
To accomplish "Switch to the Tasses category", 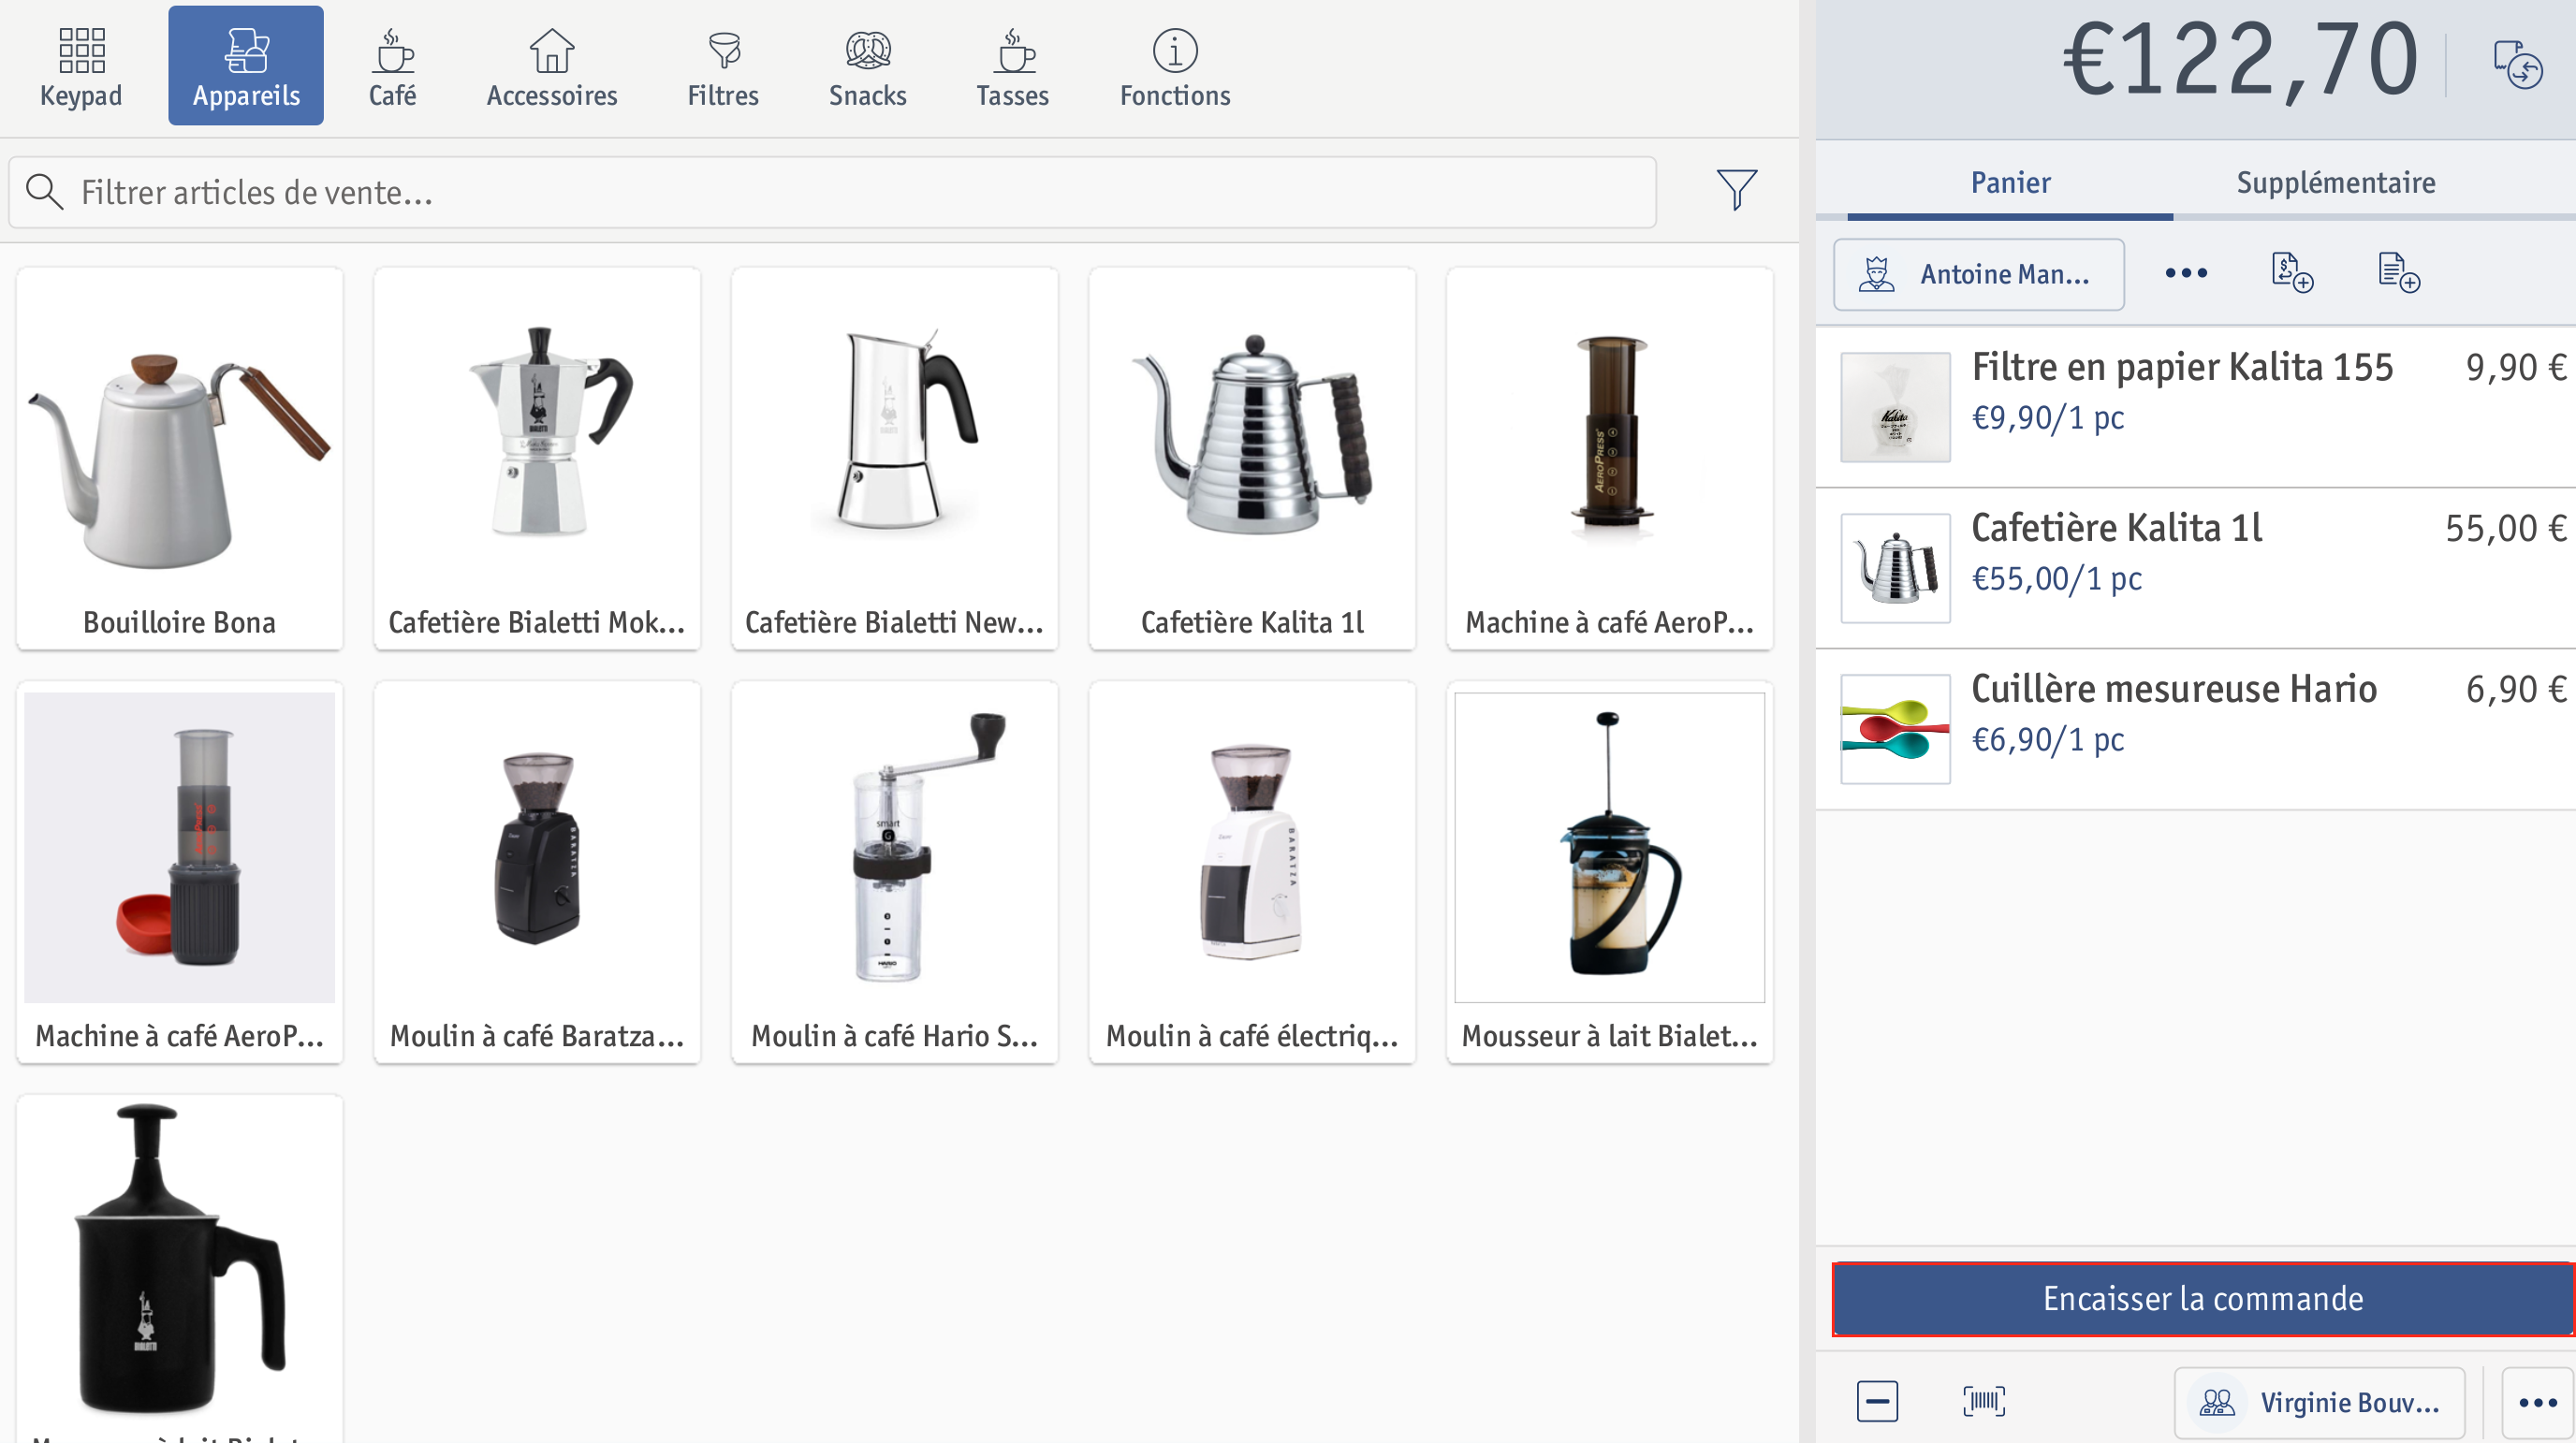I will 1012,66.
